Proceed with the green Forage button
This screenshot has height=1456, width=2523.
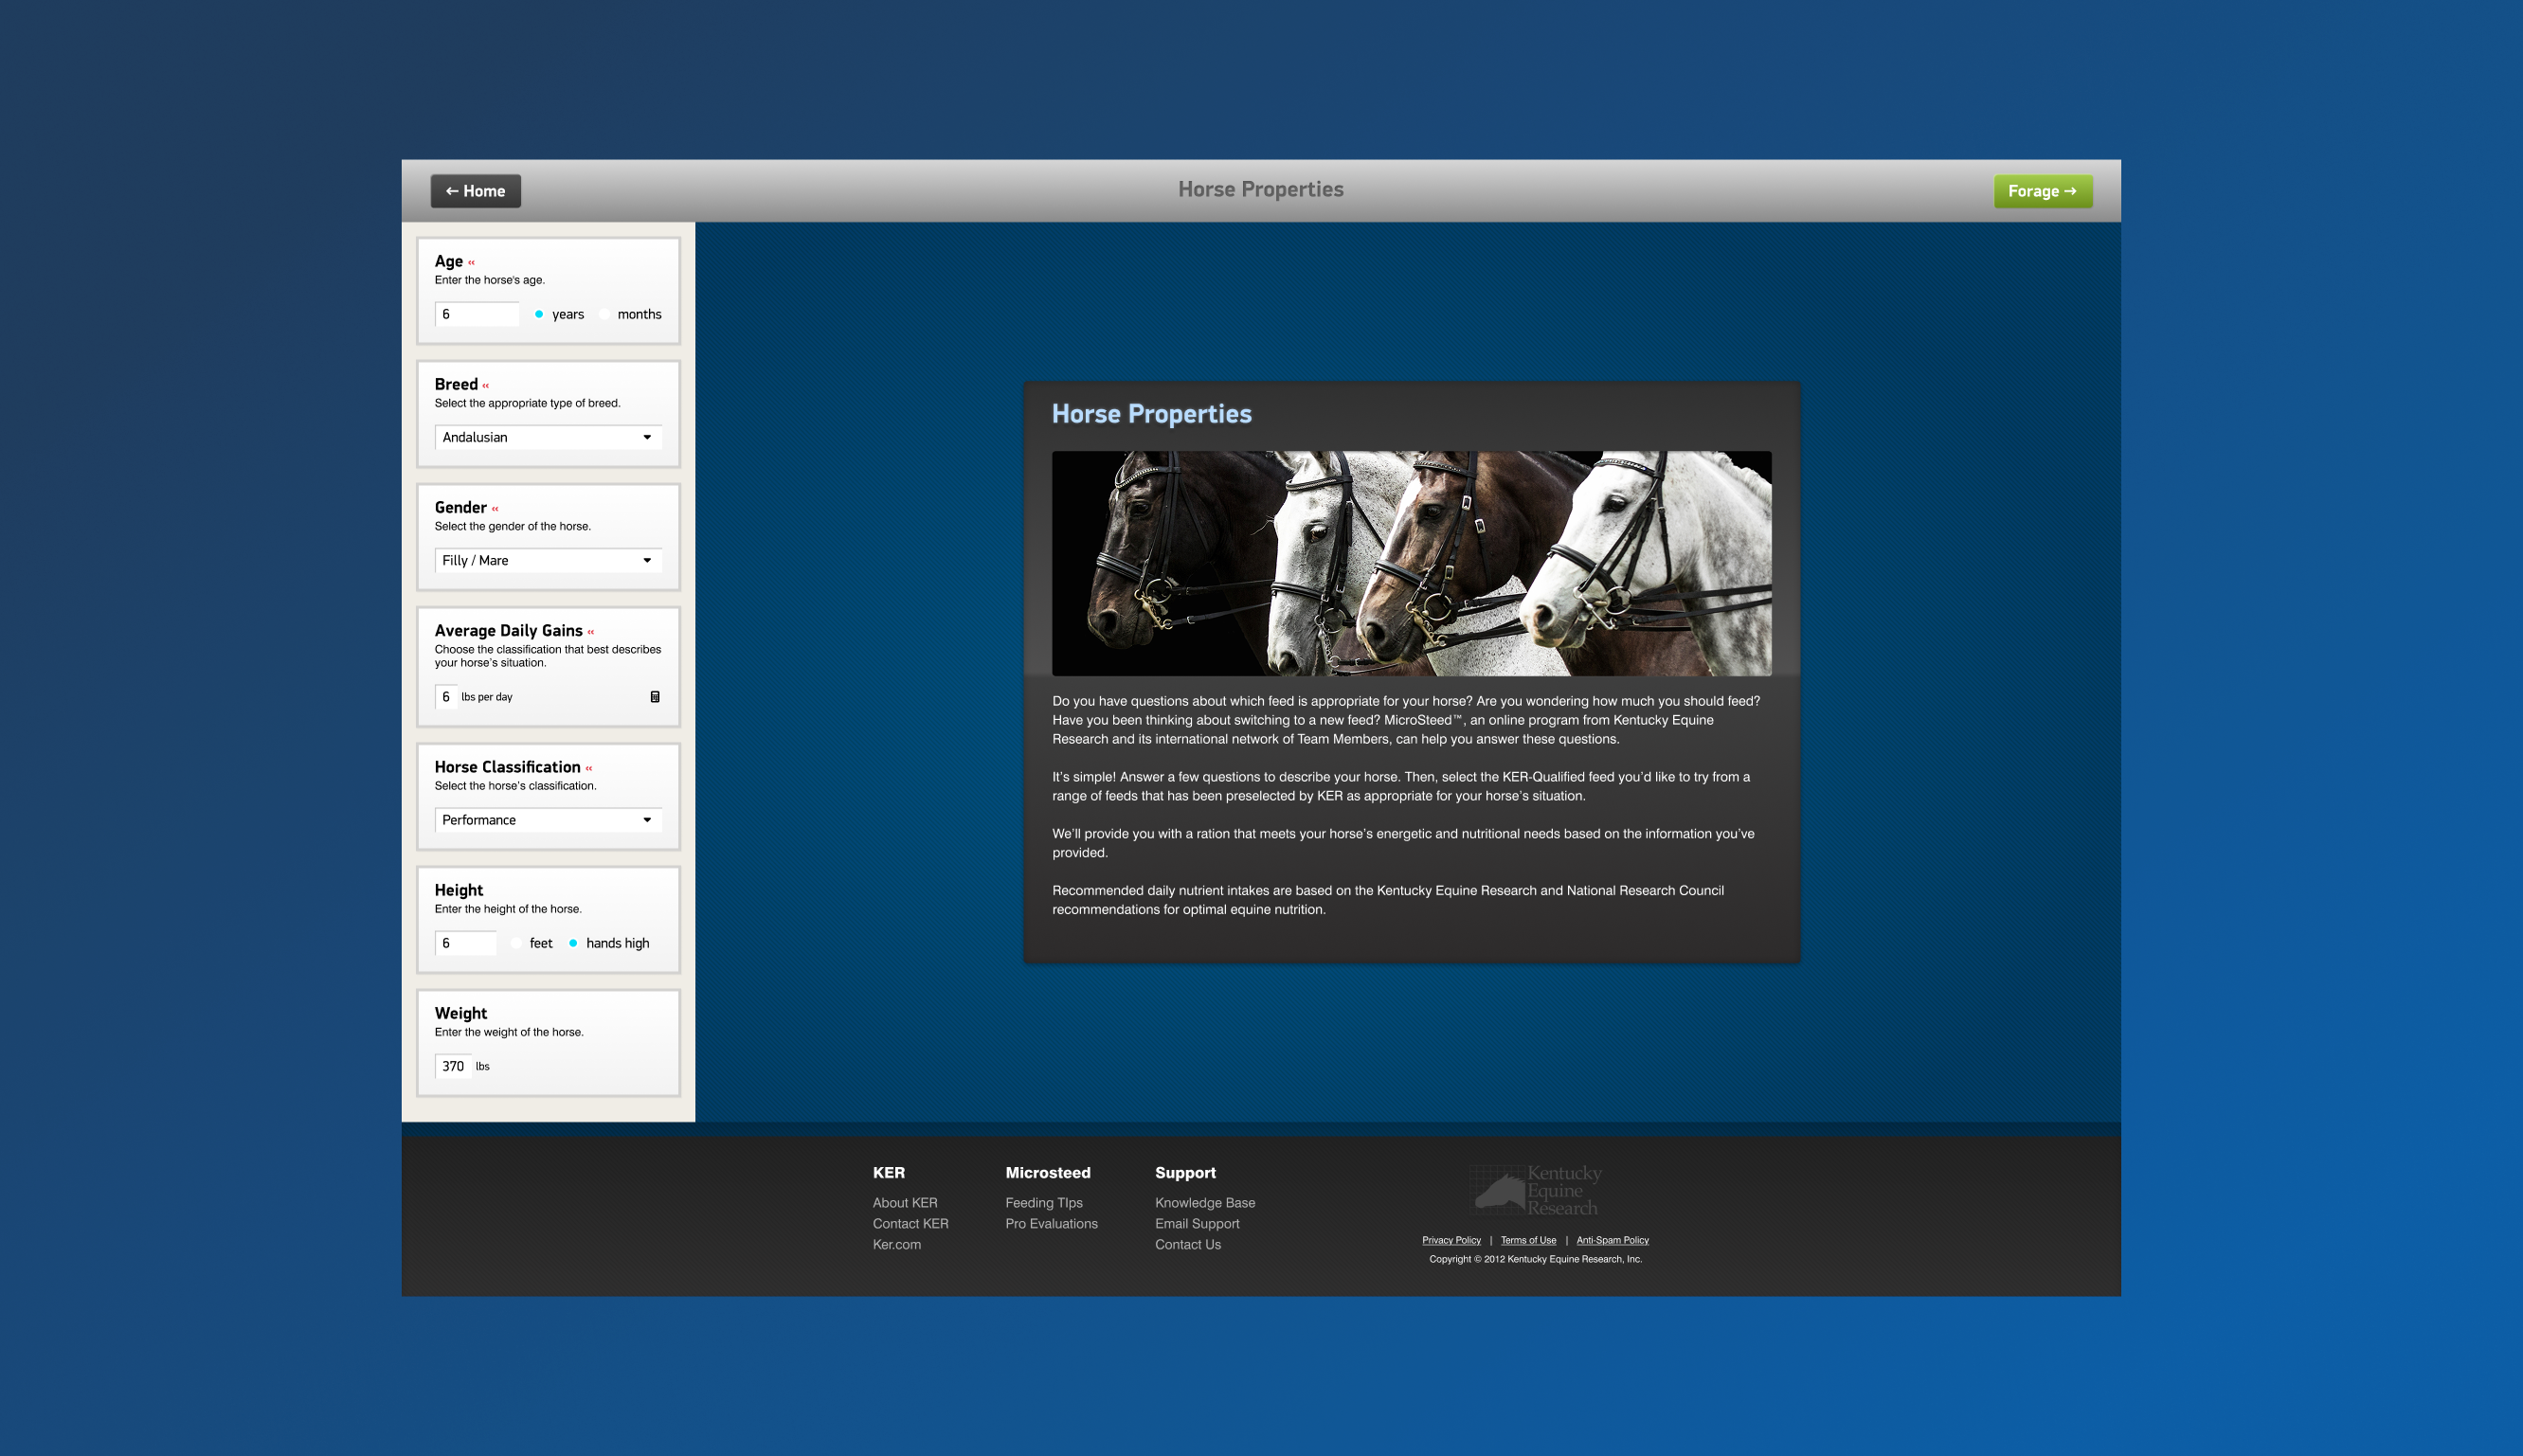[x=2042, y=191]
